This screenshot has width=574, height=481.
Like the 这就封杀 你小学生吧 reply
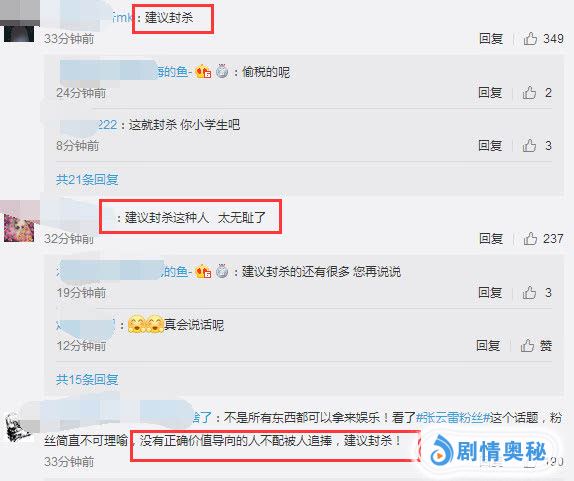pyautogui.click(x=529, y=146)
